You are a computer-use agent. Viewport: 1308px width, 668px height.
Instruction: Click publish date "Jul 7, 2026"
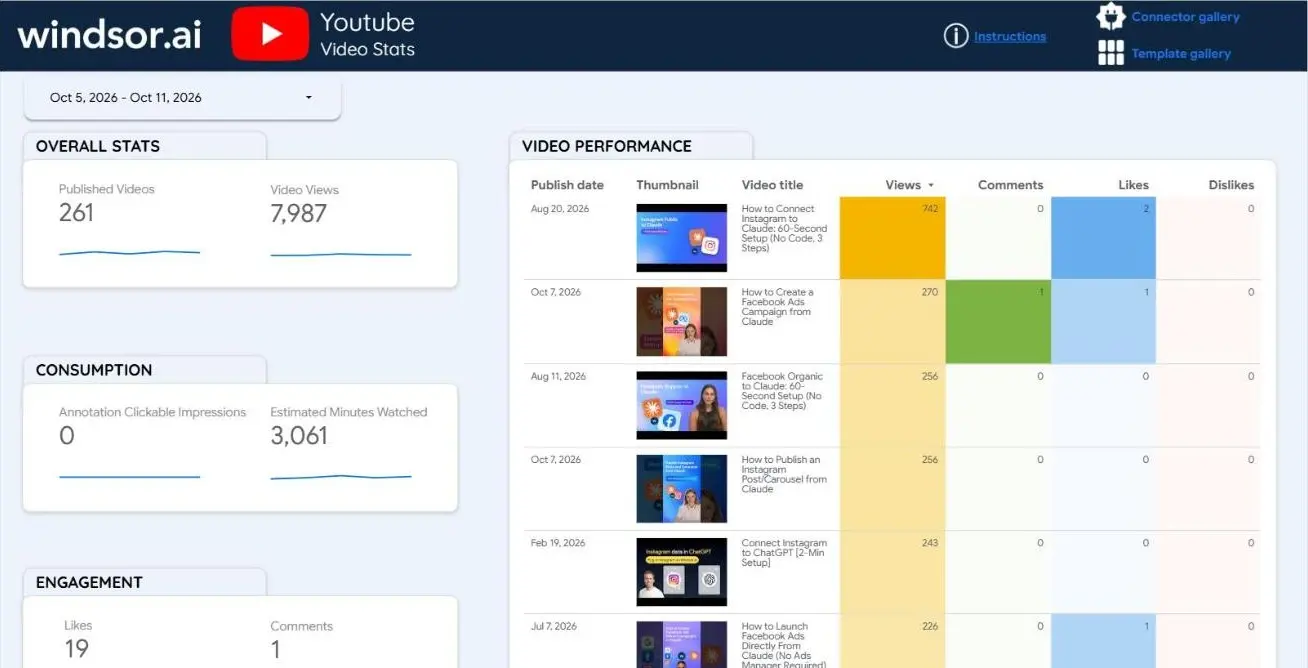tap(556, 626)
